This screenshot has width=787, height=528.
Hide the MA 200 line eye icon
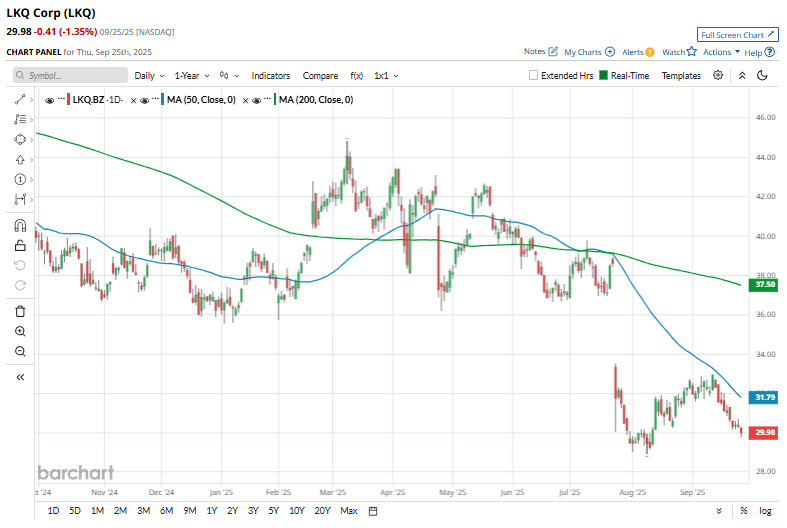(256, 100)
